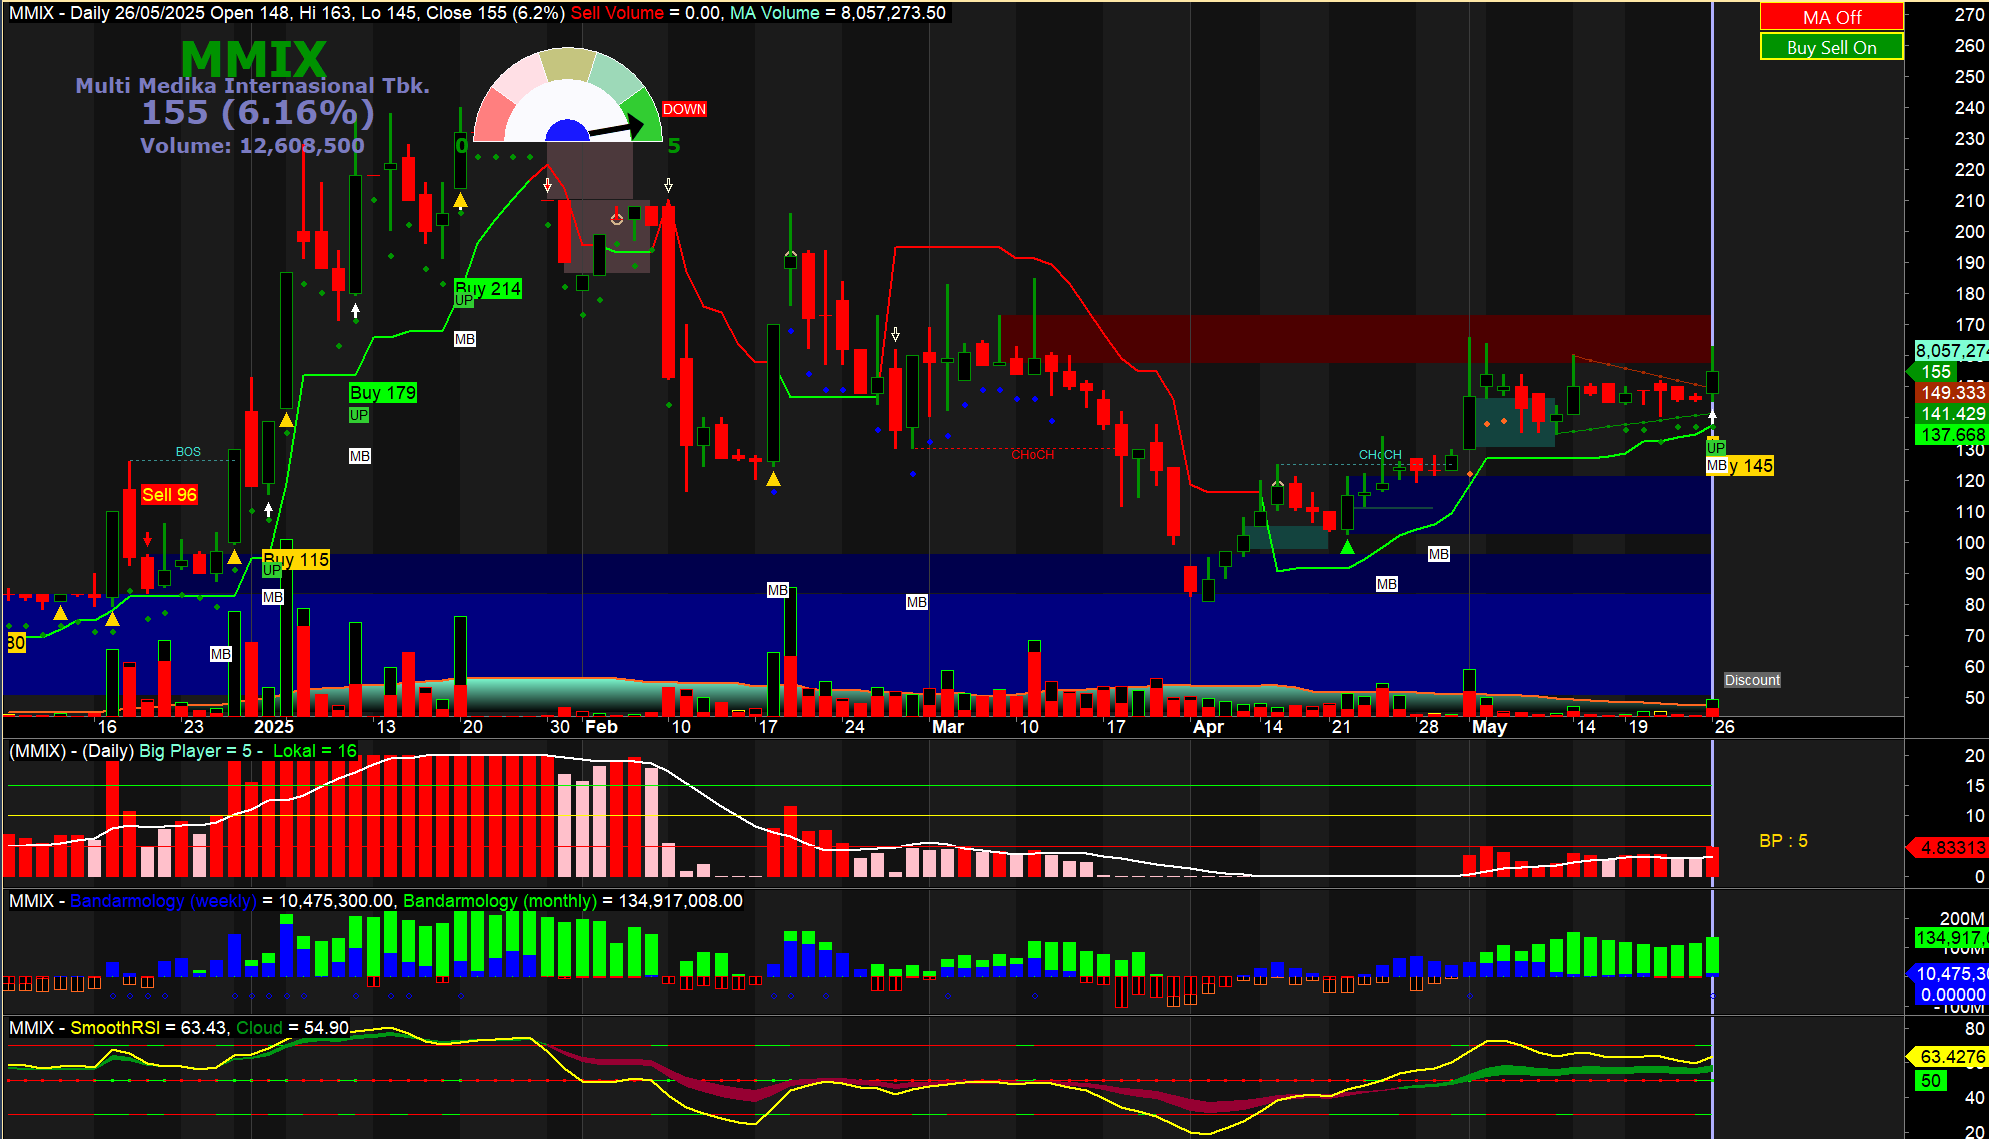The height and width of the screenshot is (1139, 1989).
Task: Click the red Sell 96 signal label
Action: [x=169, y=495]
